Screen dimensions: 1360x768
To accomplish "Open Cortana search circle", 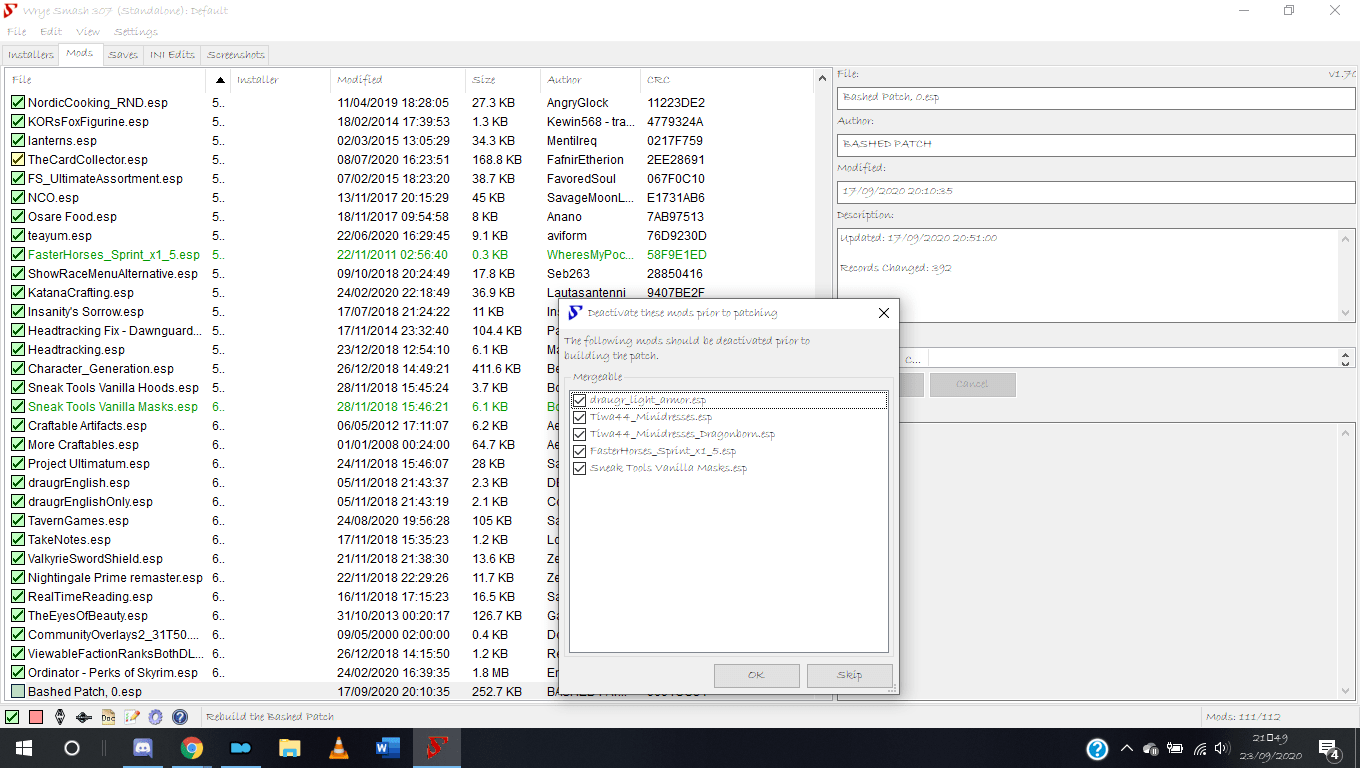I will 72,748.
